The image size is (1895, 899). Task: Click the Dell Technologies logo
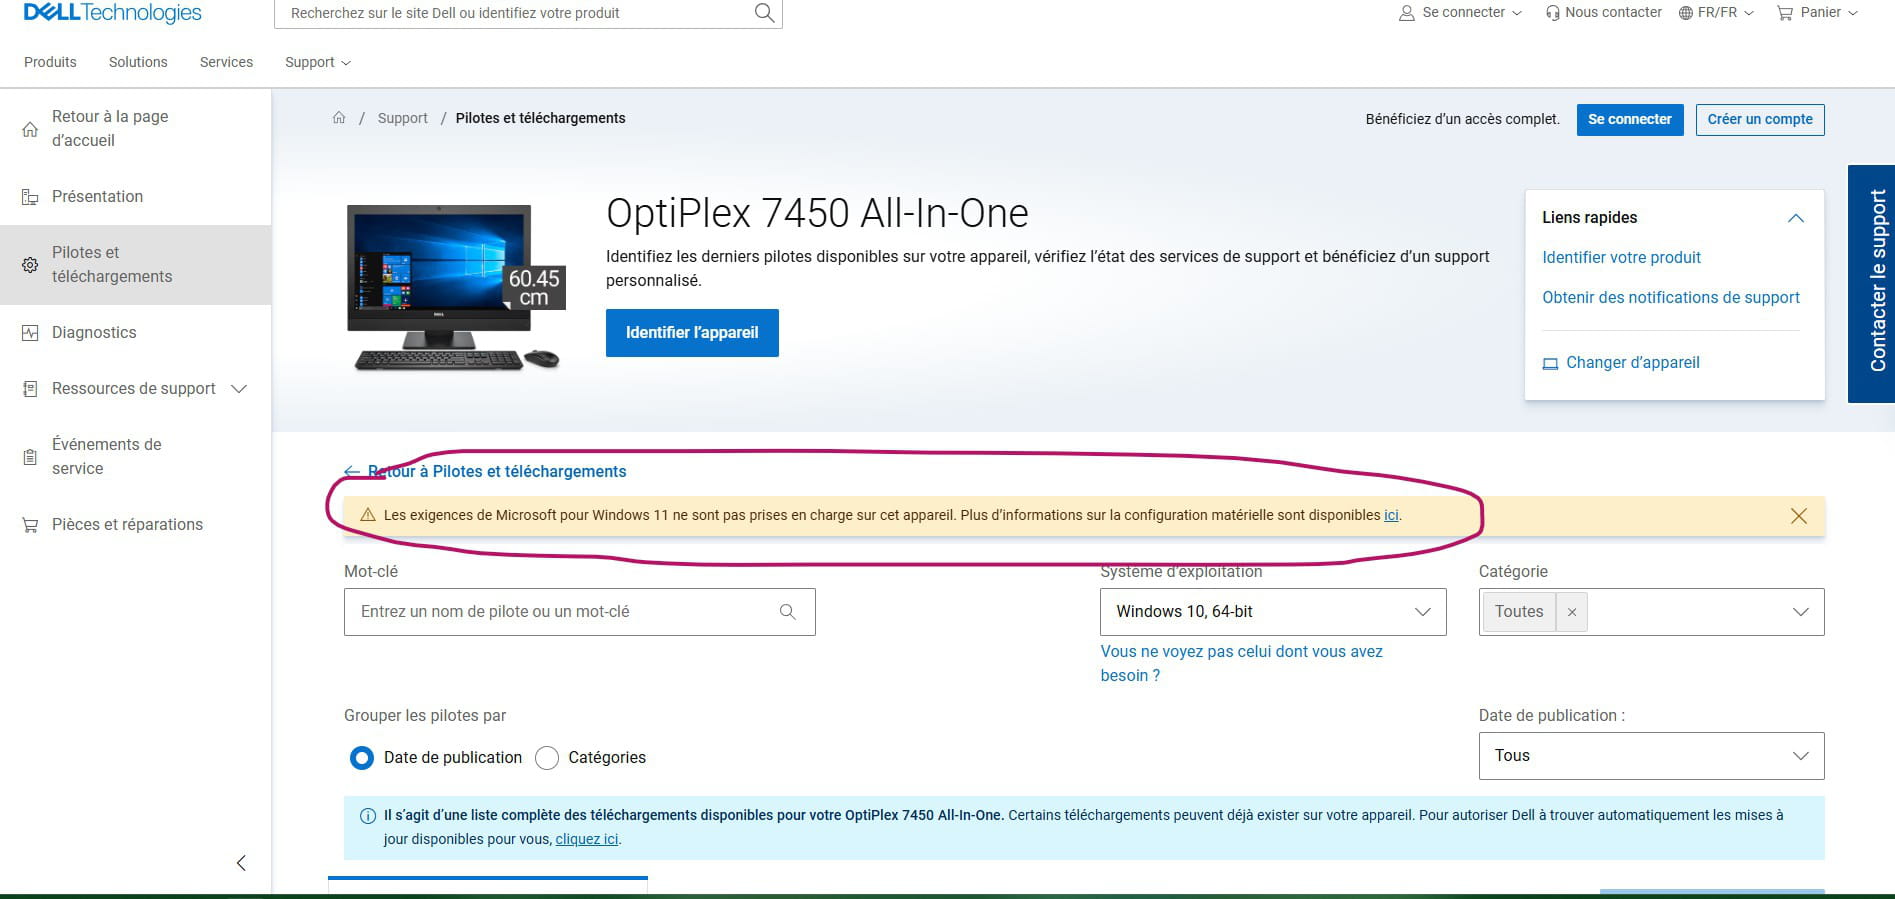click(x=112, y=13)
